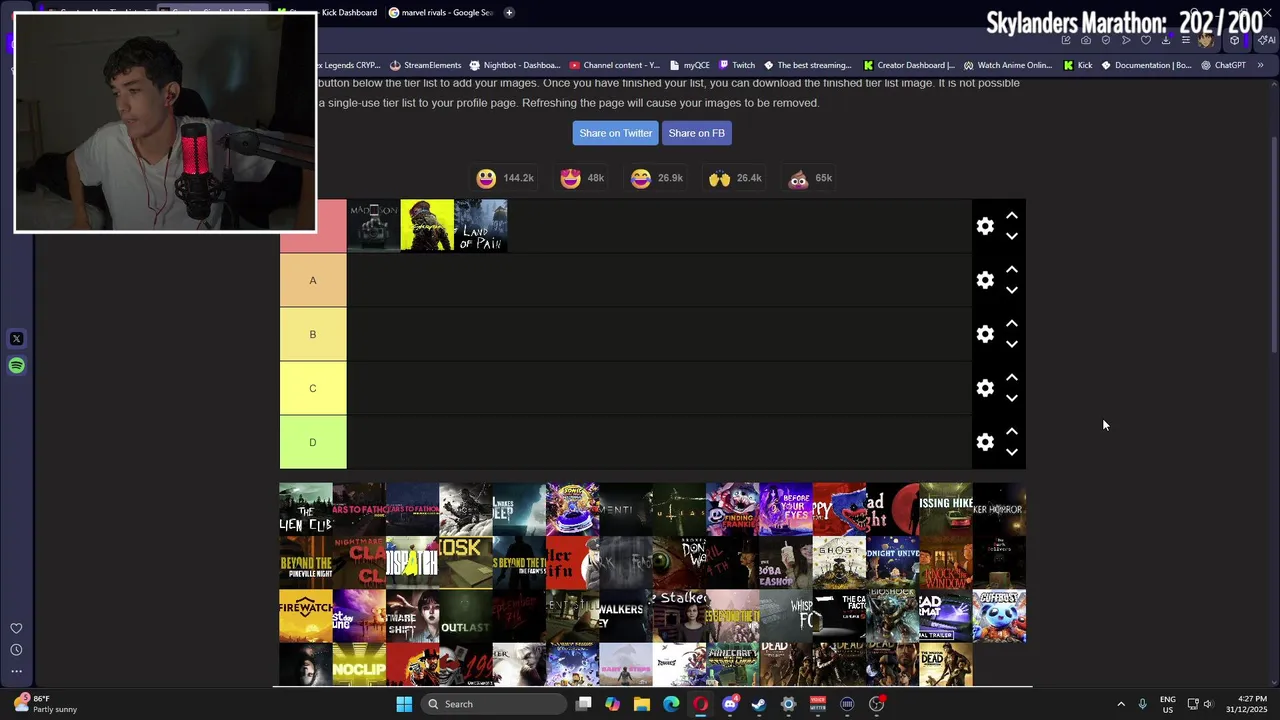
Task: Pick the Finding Frankie thumbnail
Action: pyautogui.click(x=733, y=510)
